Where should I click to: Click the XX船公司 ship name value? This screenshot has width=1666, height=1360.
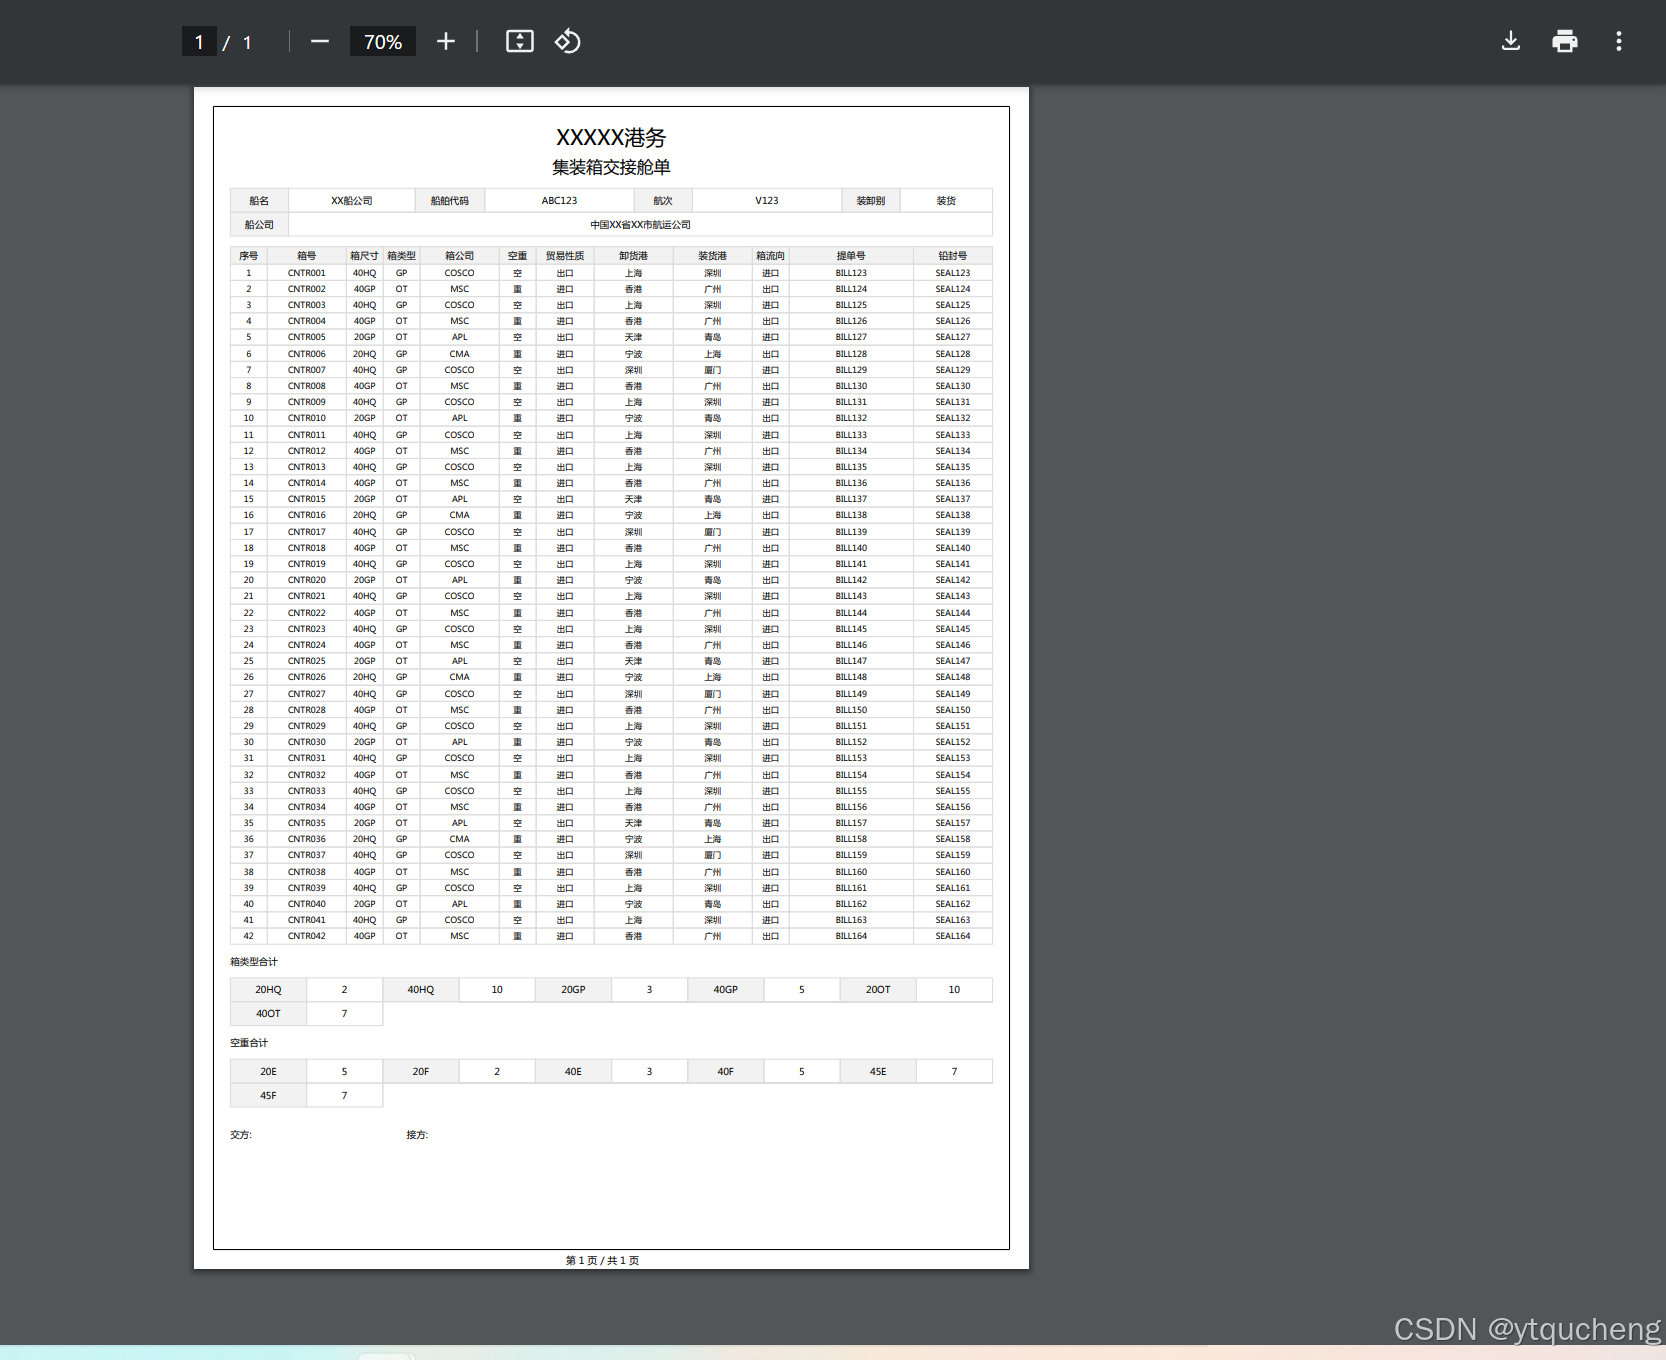[352, 201]
